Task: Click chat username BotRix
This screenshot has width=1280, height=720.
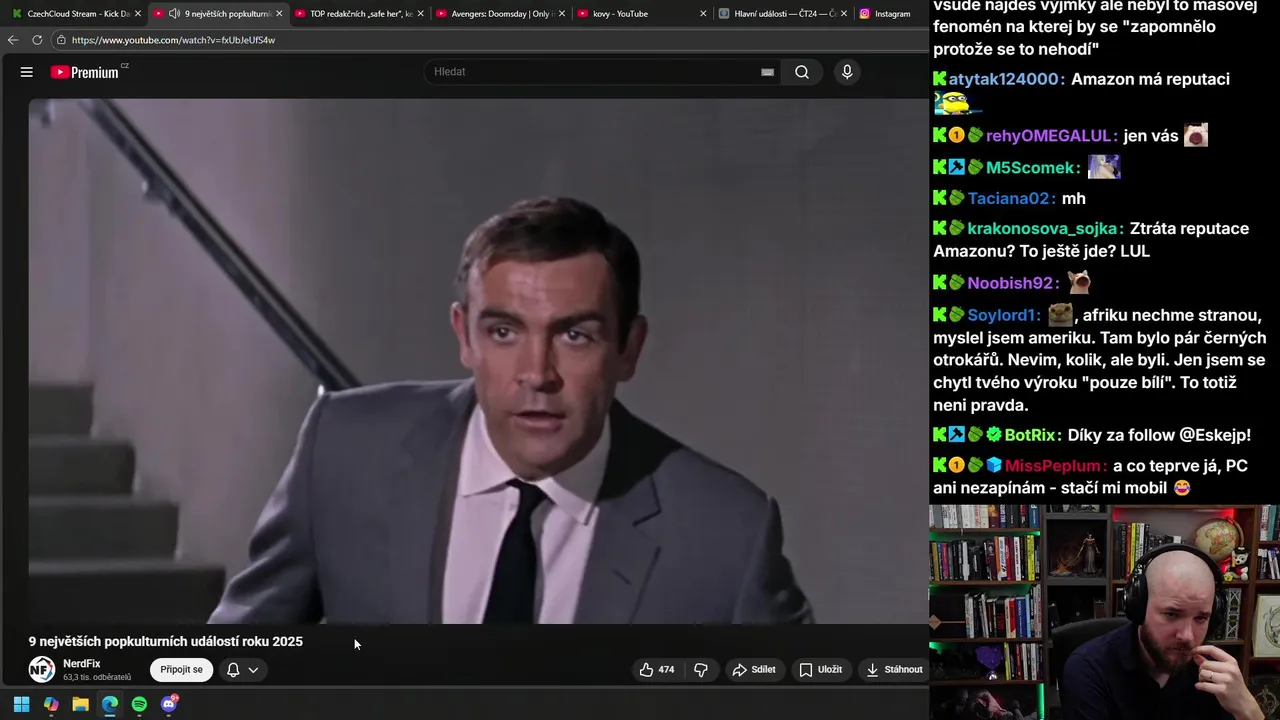Action: (1030, 435)
